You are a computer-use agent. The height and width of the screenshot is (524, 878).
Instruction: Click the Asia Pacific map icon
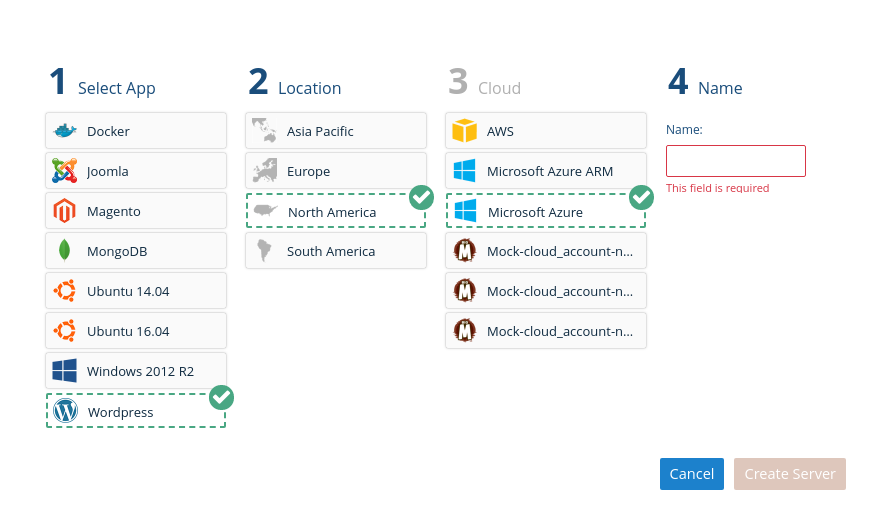pos(264,131)
